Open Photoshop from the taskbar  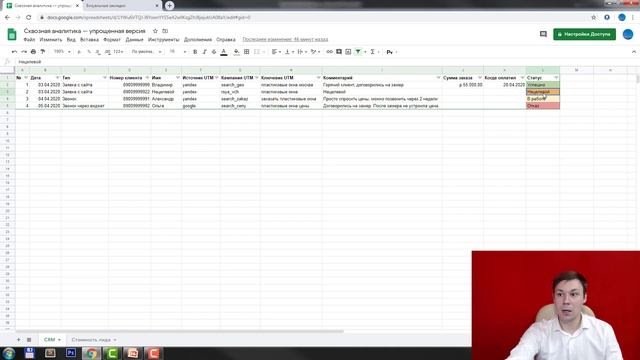point(71,353)
